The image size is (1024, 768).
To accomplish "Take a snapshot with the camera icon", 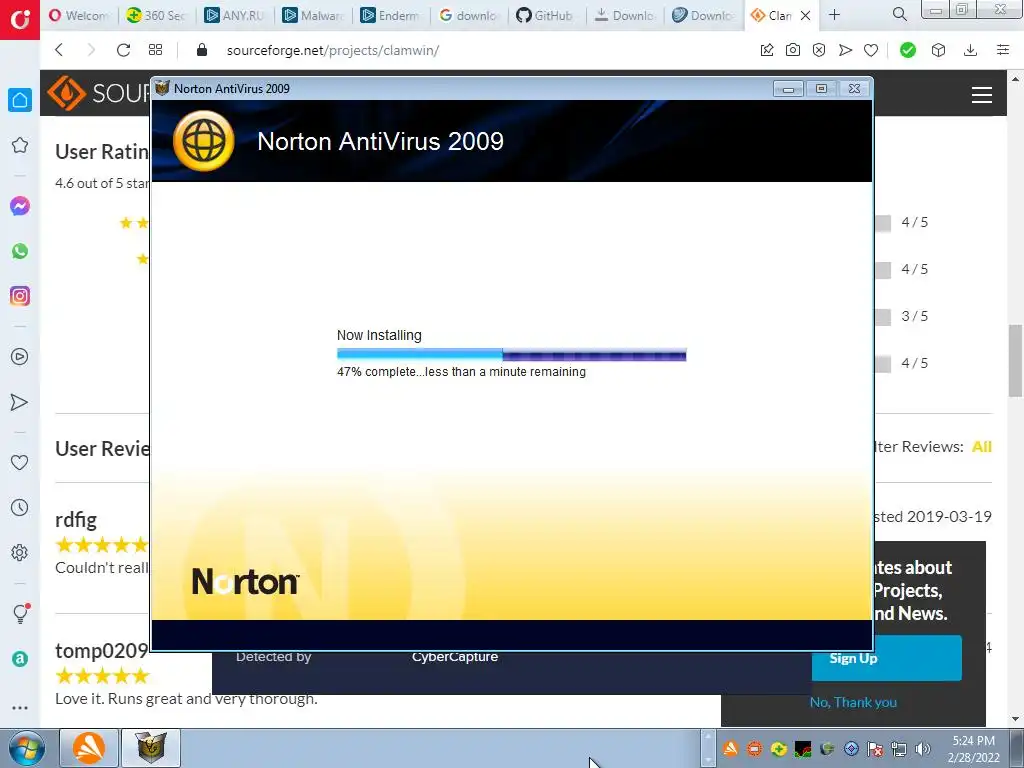I will point(793,50).
